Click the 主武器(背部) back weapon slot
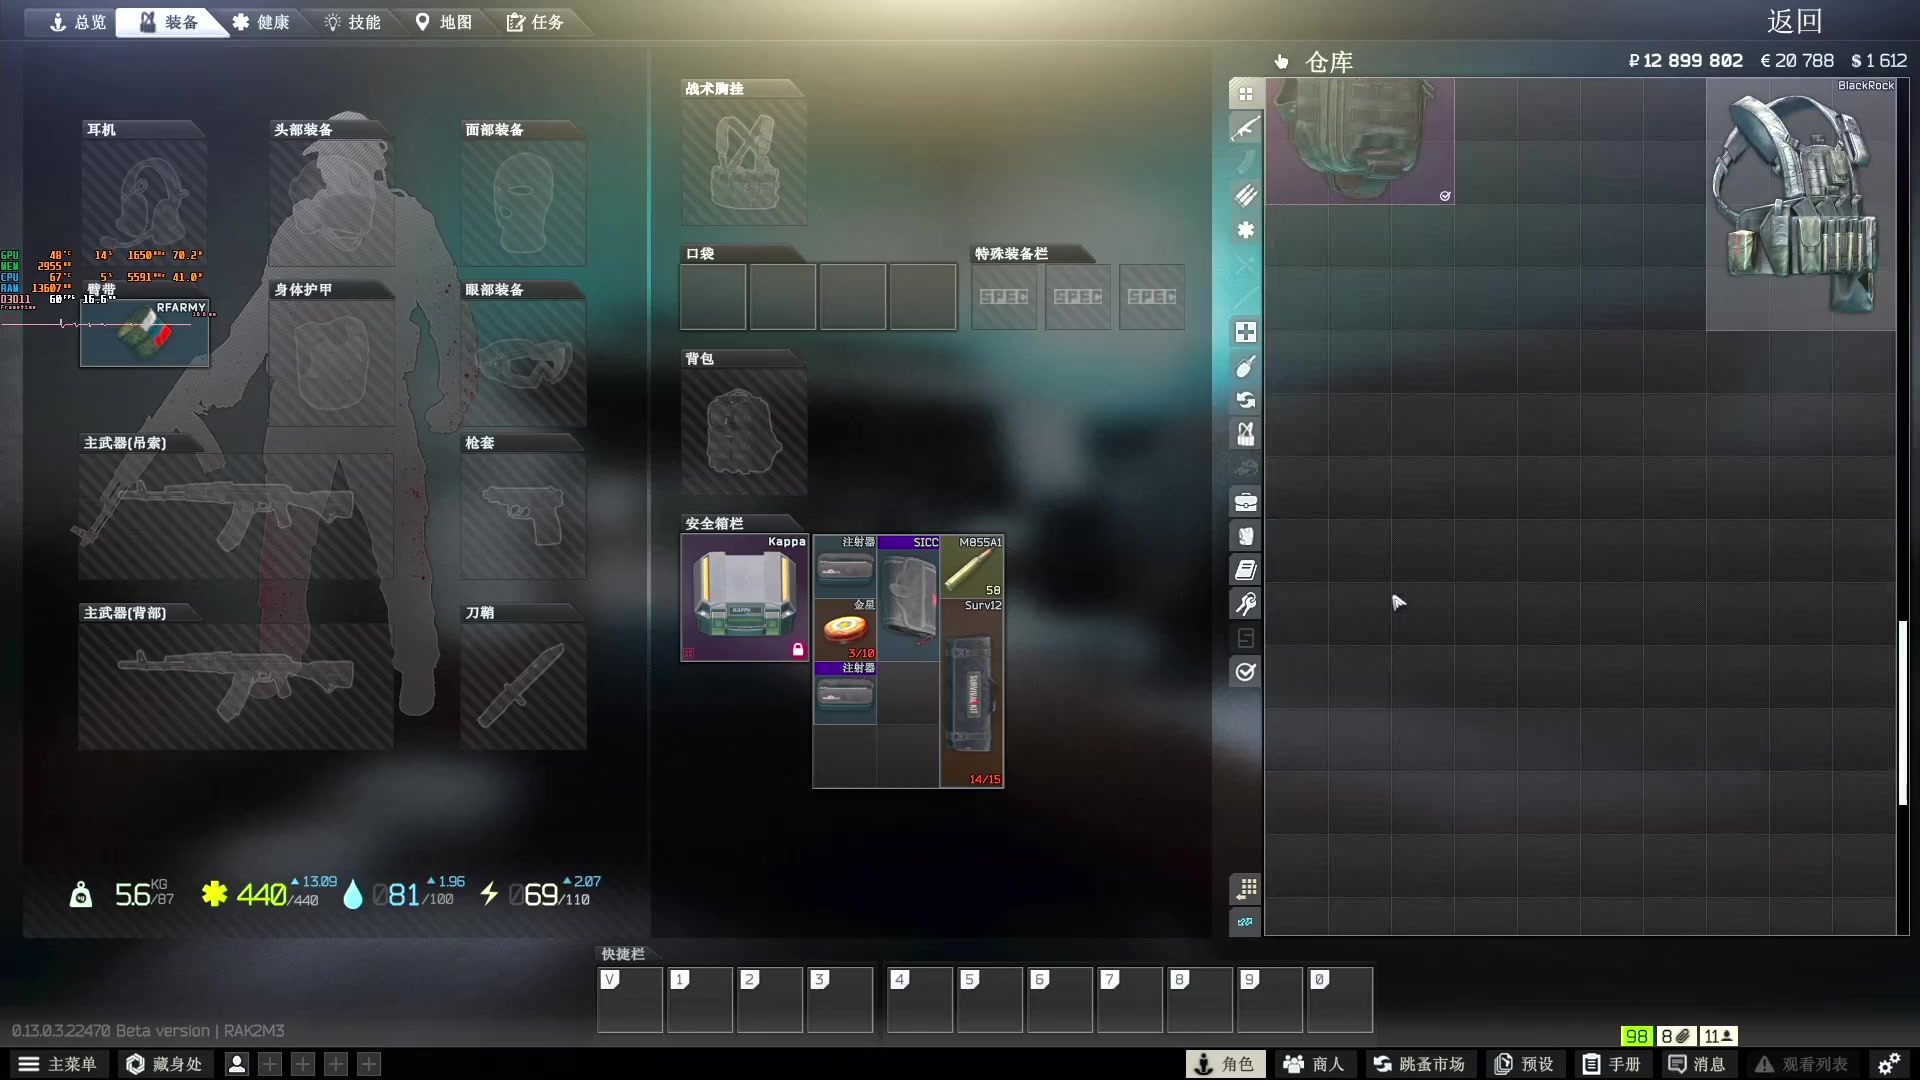Viewport: 1920px width, 1080px height. (236, 686)
